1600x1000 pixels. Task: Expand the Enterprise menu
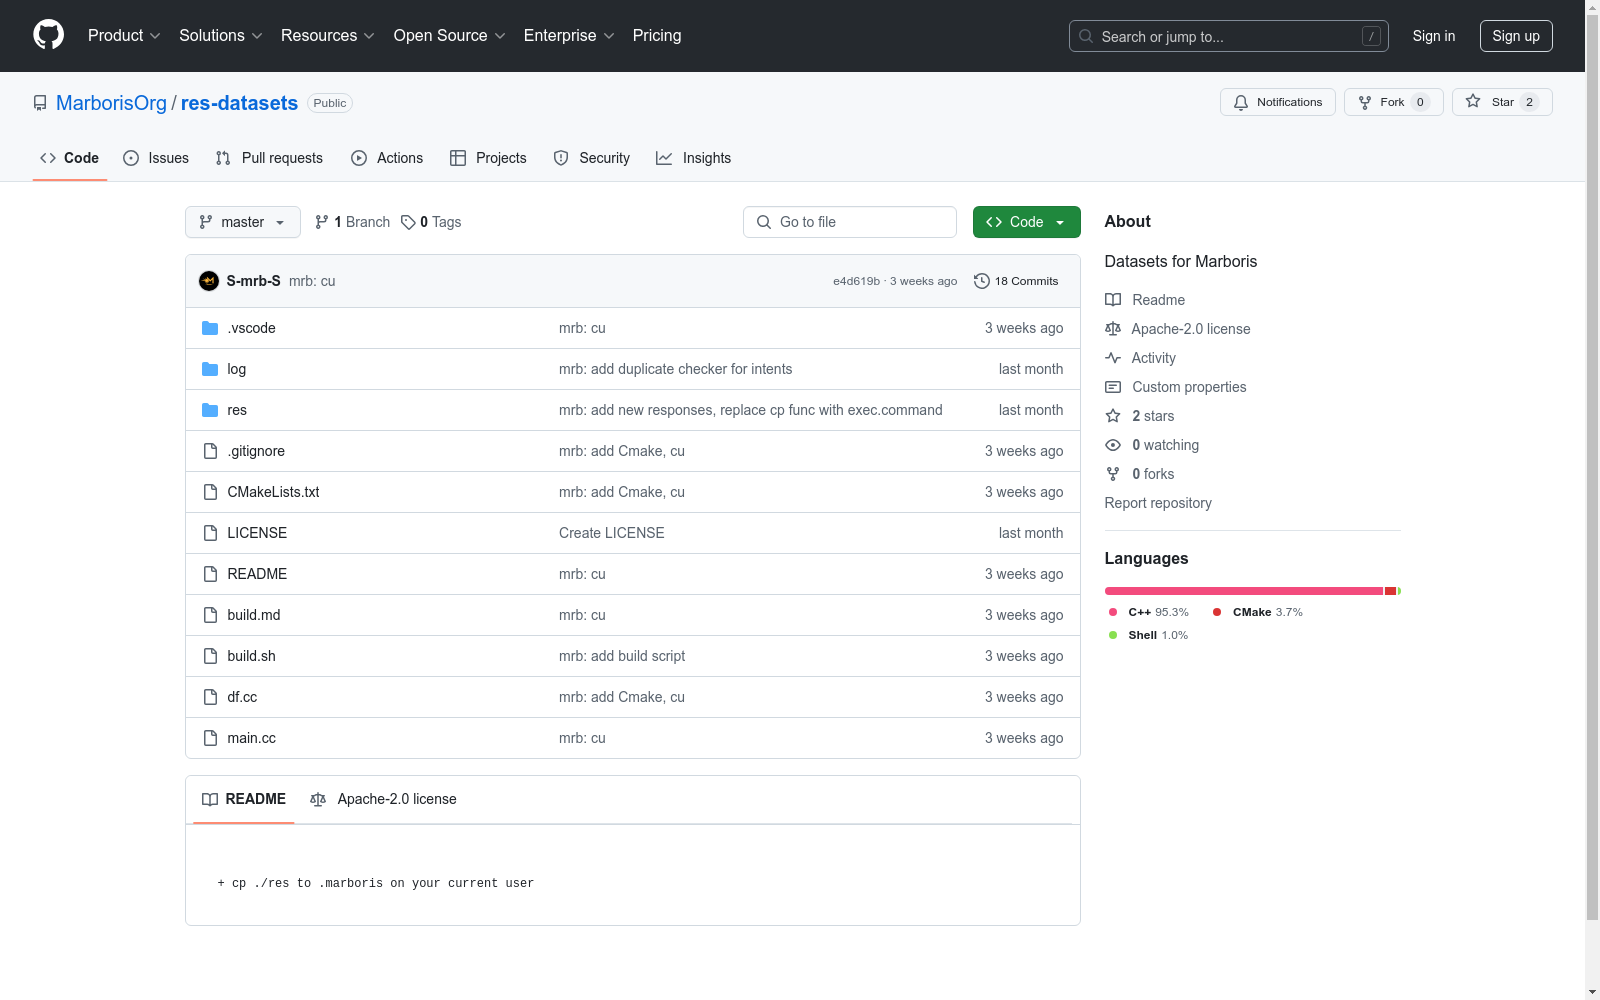569,36
